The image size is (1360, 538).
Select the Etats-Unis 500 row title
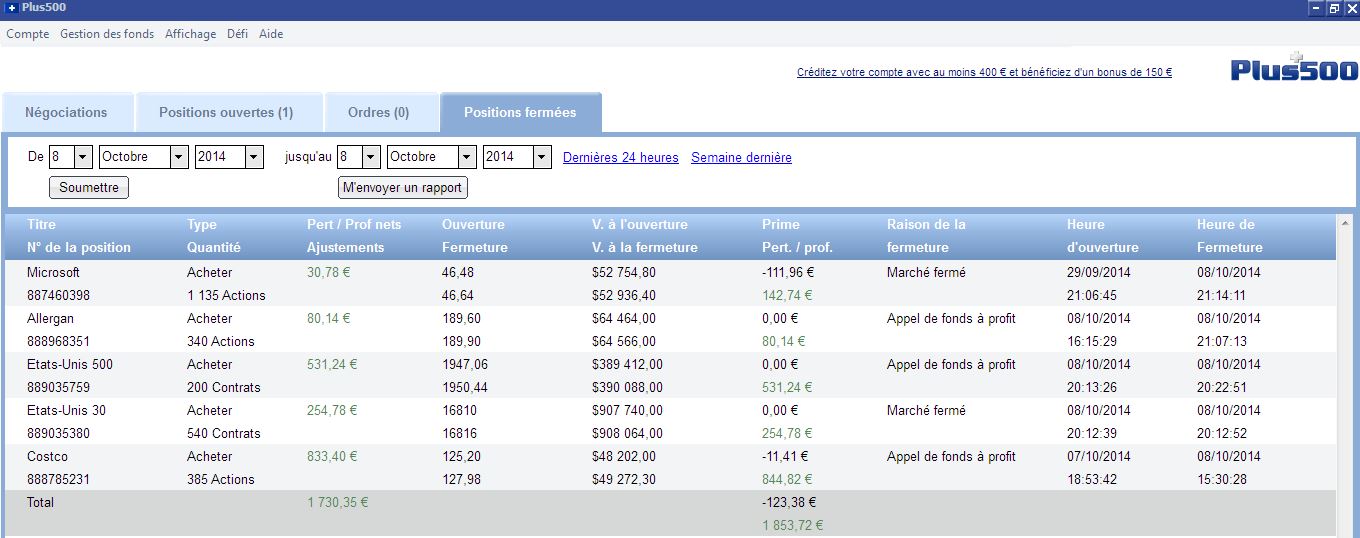pos(70,364)
